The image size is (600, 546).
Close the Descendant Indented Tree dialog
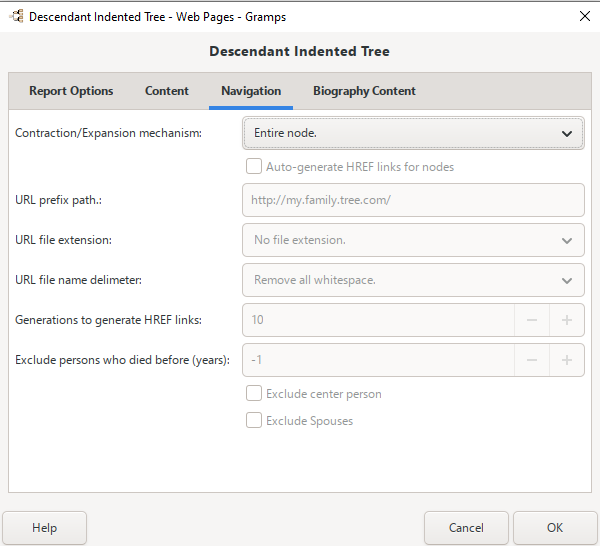coord(584,16)
